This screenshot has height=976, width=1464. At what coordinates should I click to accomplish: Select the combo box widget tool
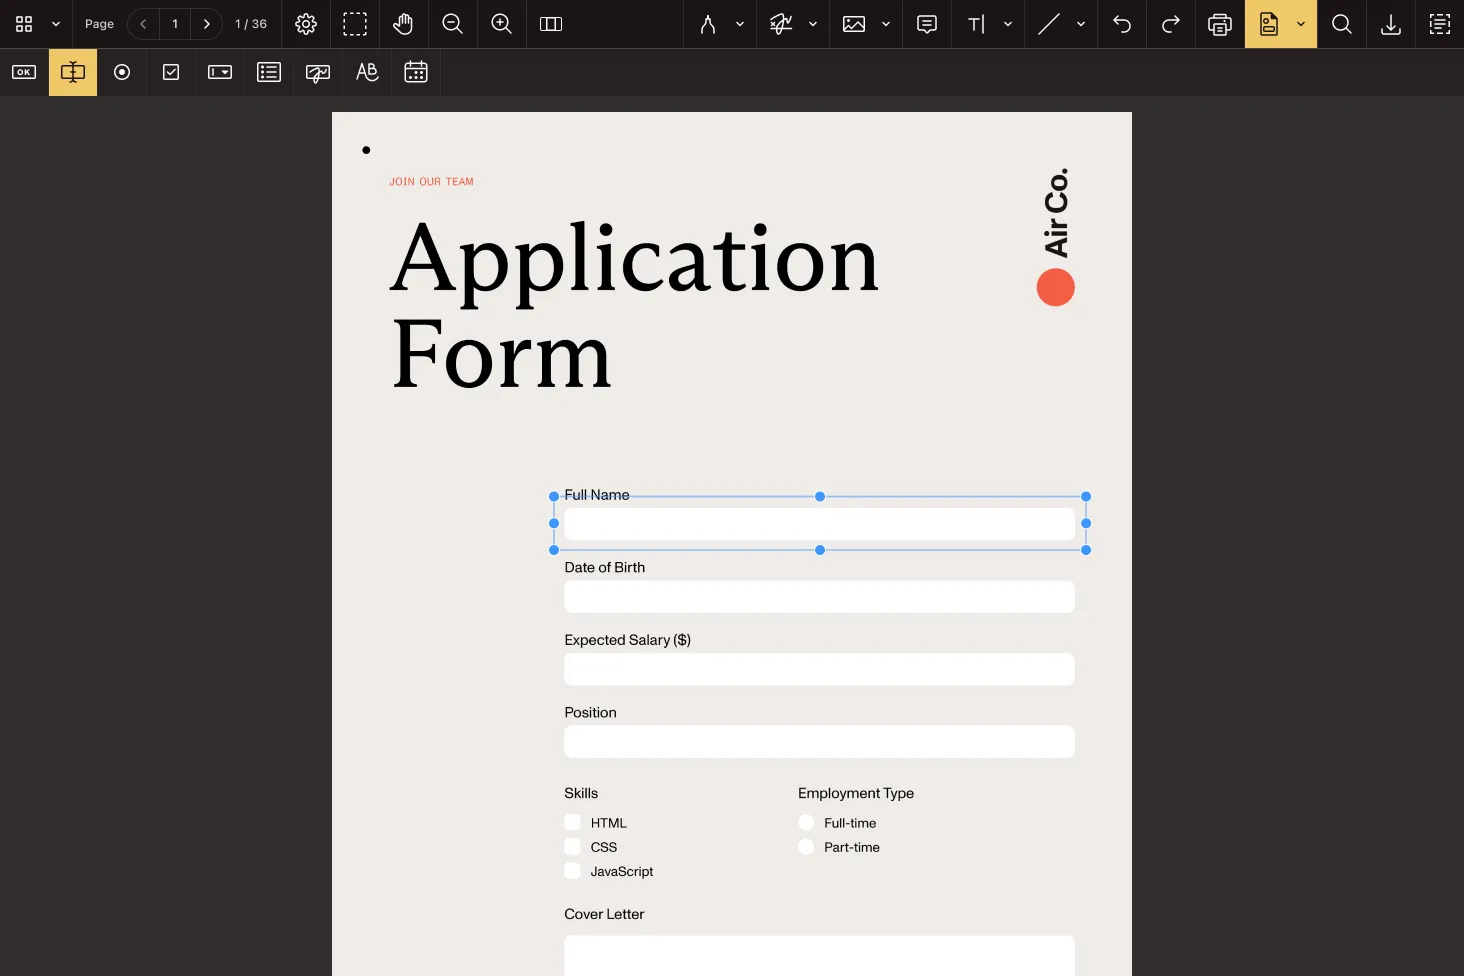(x=220, y=72)
